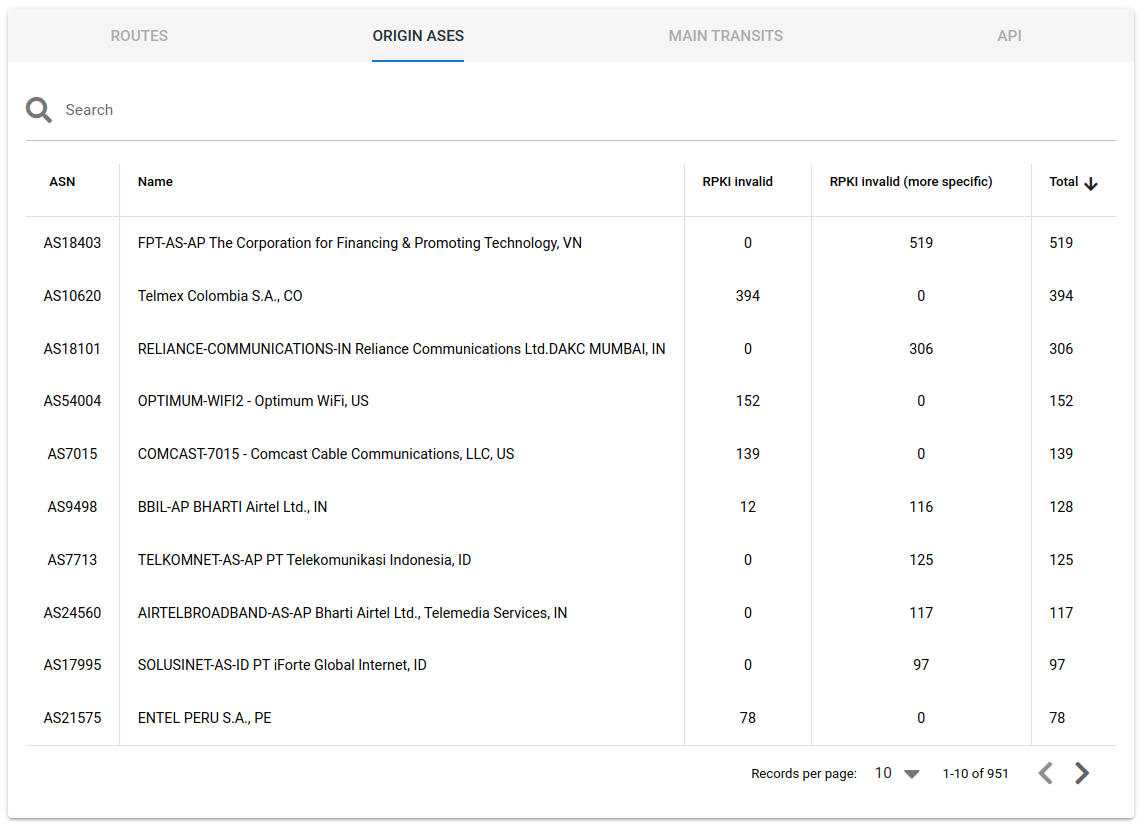Sort by the Name column header
Viewport: 1148px width, 834px height.
[155, 182]
